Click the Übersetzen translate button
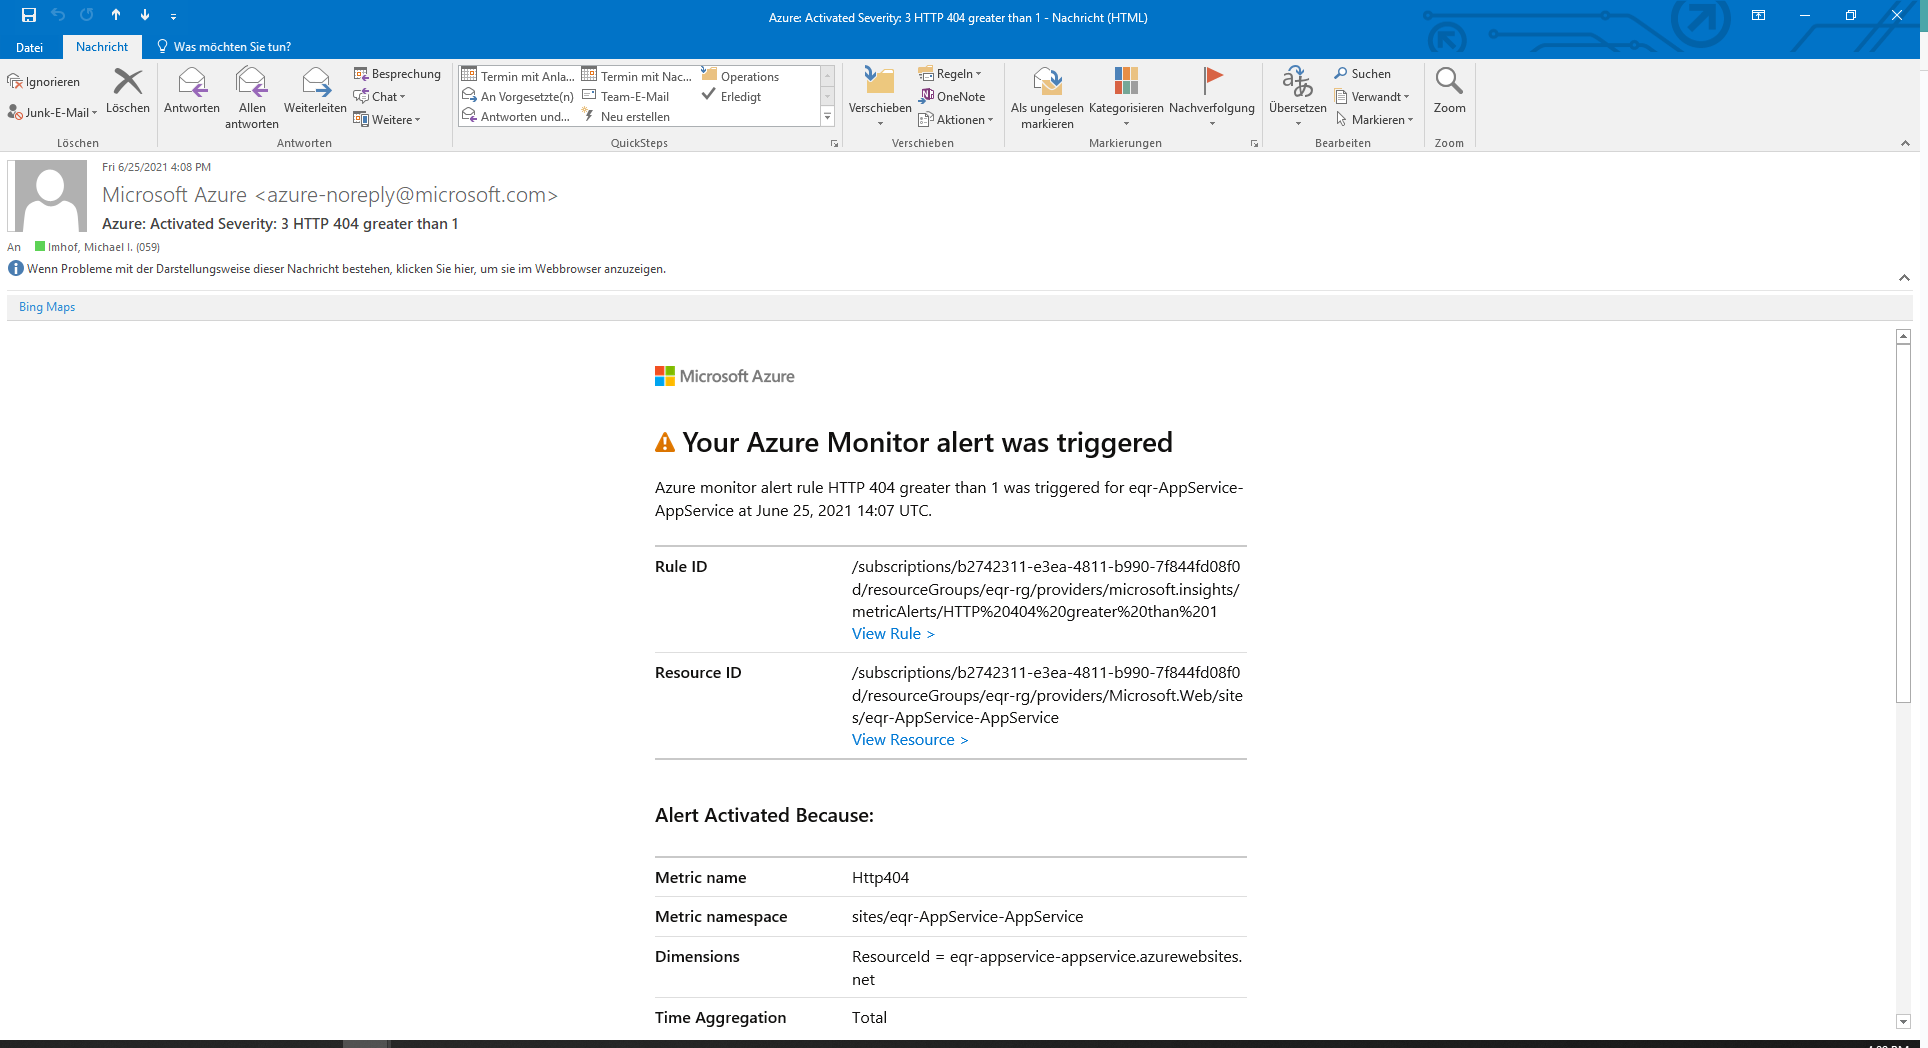This screenshot has width=1928, height=1048. pyautogui.click(x=1298, y=97)
